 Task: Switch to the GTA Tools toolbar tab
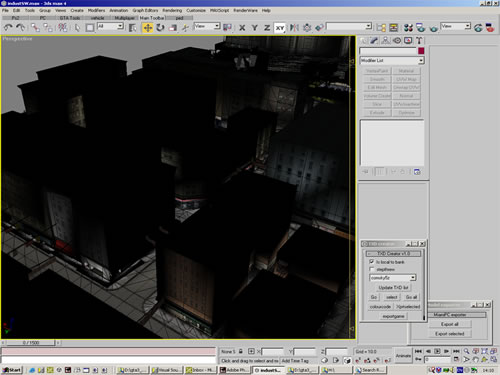click(x=69, y=18)
